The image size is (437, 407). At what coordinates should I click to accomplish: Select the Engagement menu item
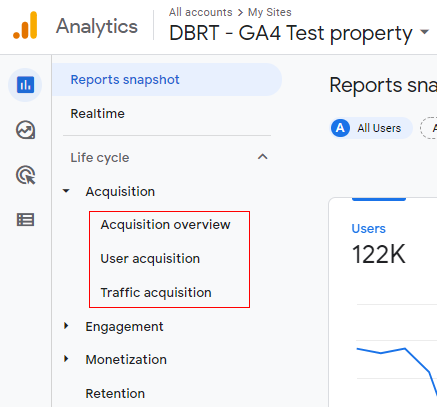[124, 327]
